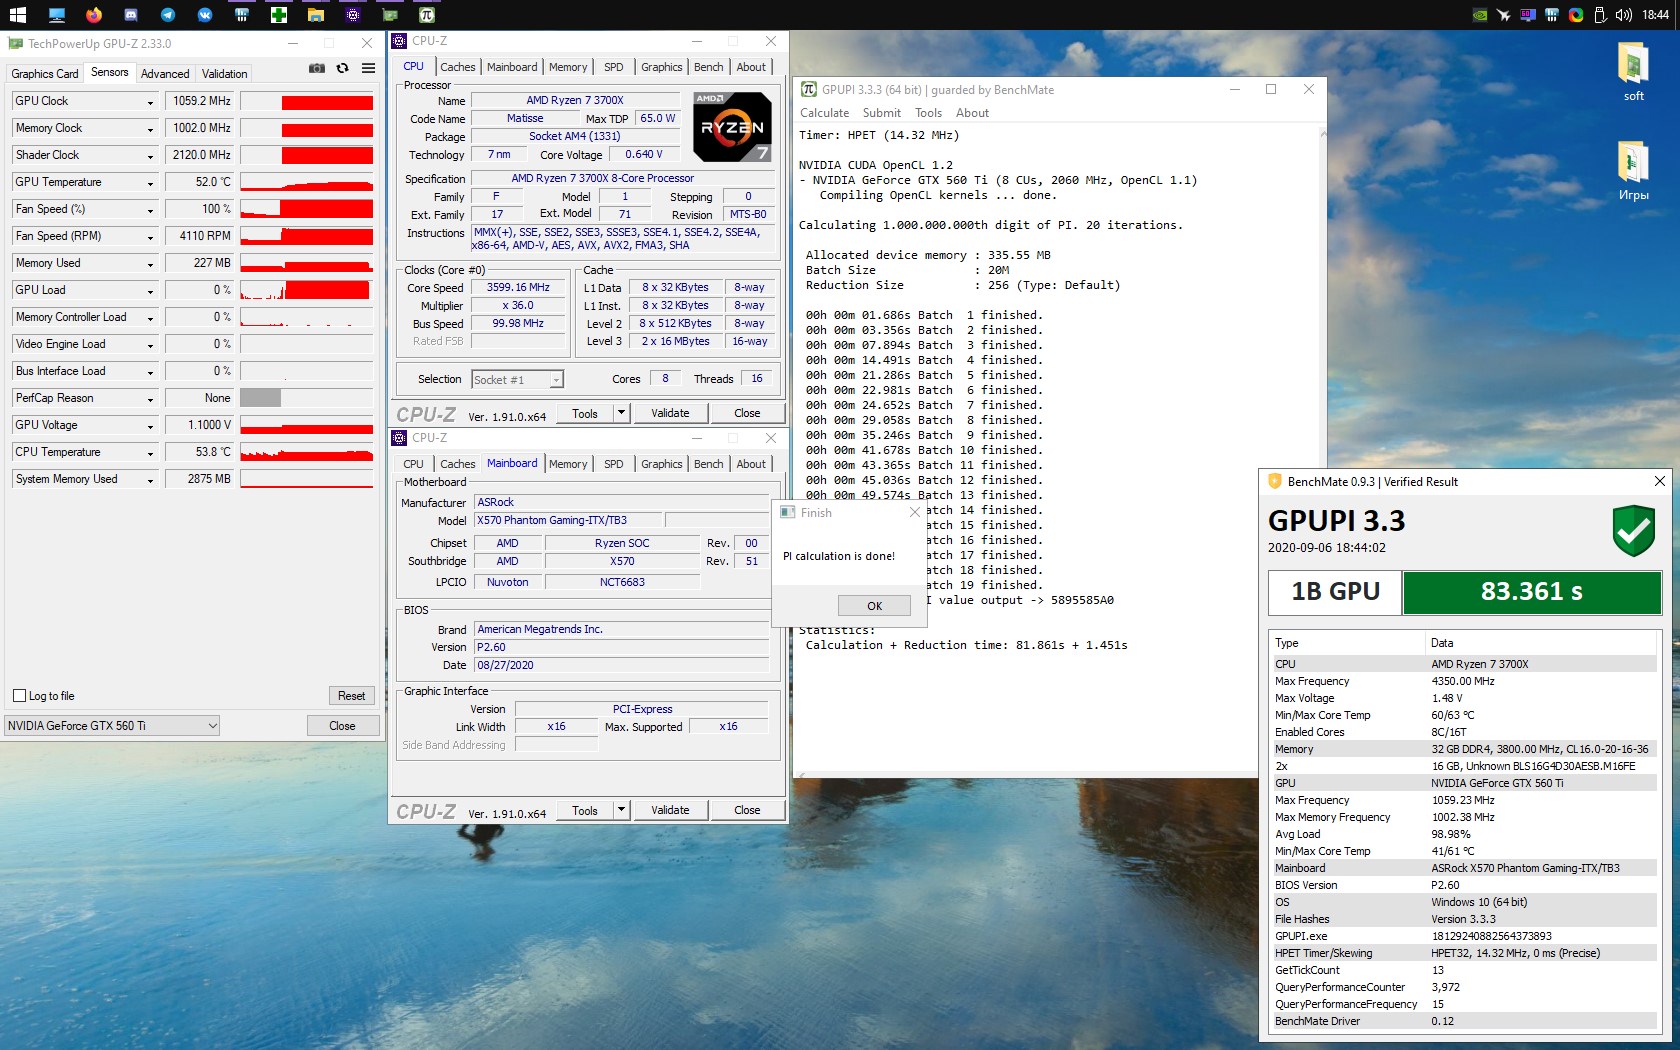Click the 3599.16 MHz Core Speed value
Viewport: 1680px width, 1050px height.
pyautogui.click(x=518, y=288)
